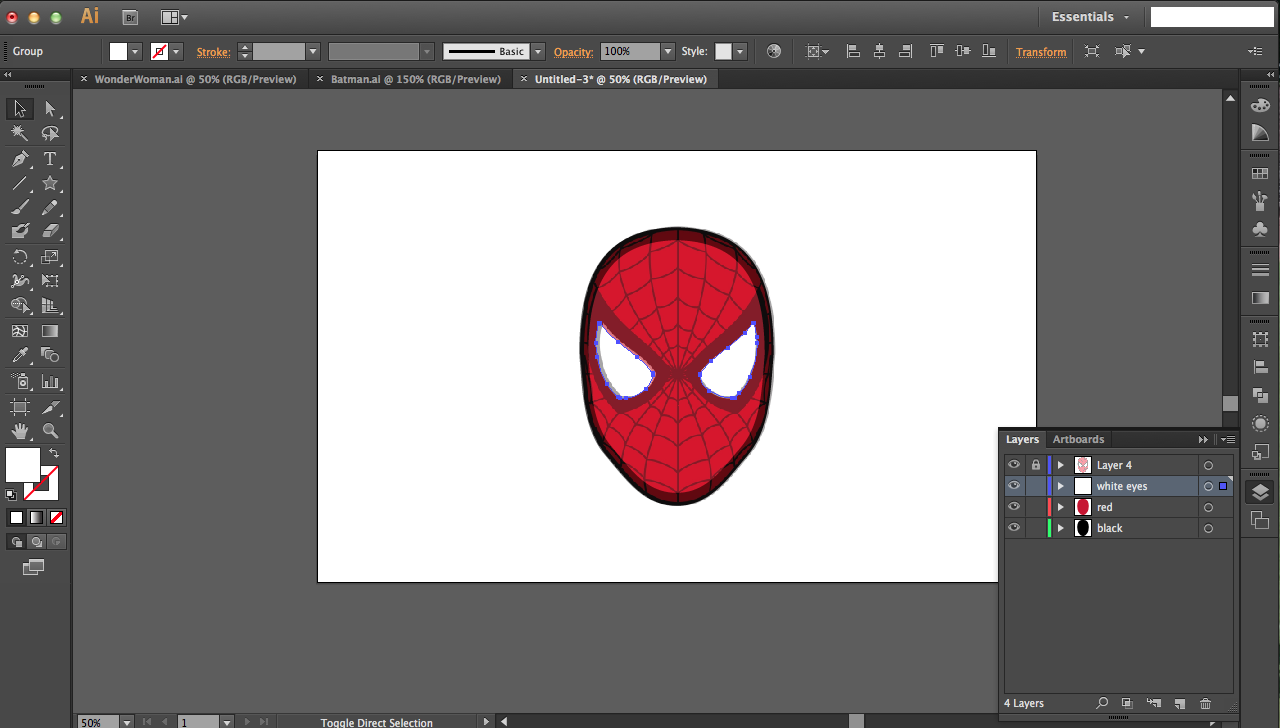
Task: Click the Transform link in control bar
Action: 1041,52
